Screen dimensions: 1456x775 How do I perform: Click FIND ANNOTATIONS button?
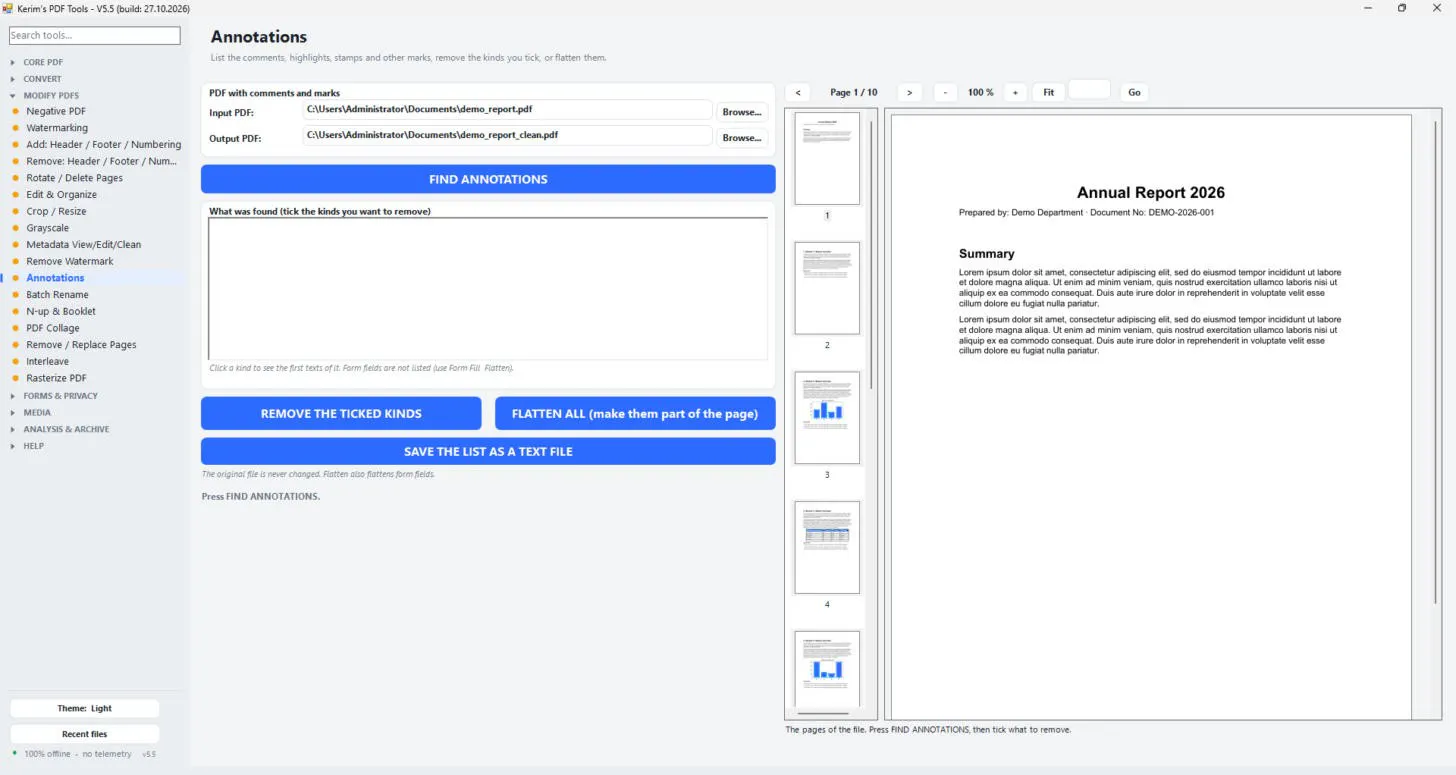488,179
